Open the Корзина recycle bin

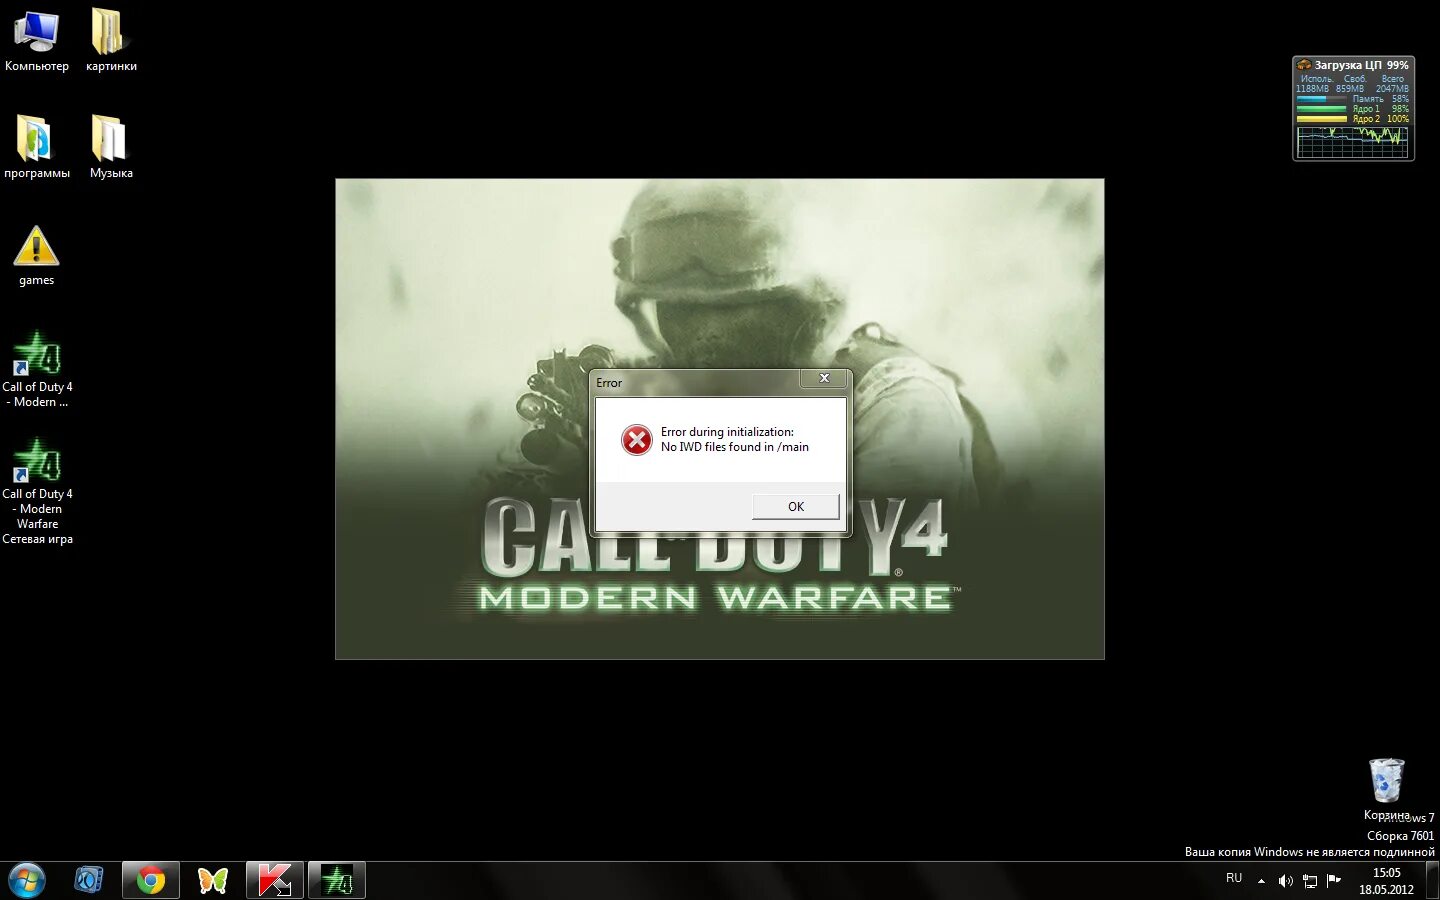coord(1386,789)
